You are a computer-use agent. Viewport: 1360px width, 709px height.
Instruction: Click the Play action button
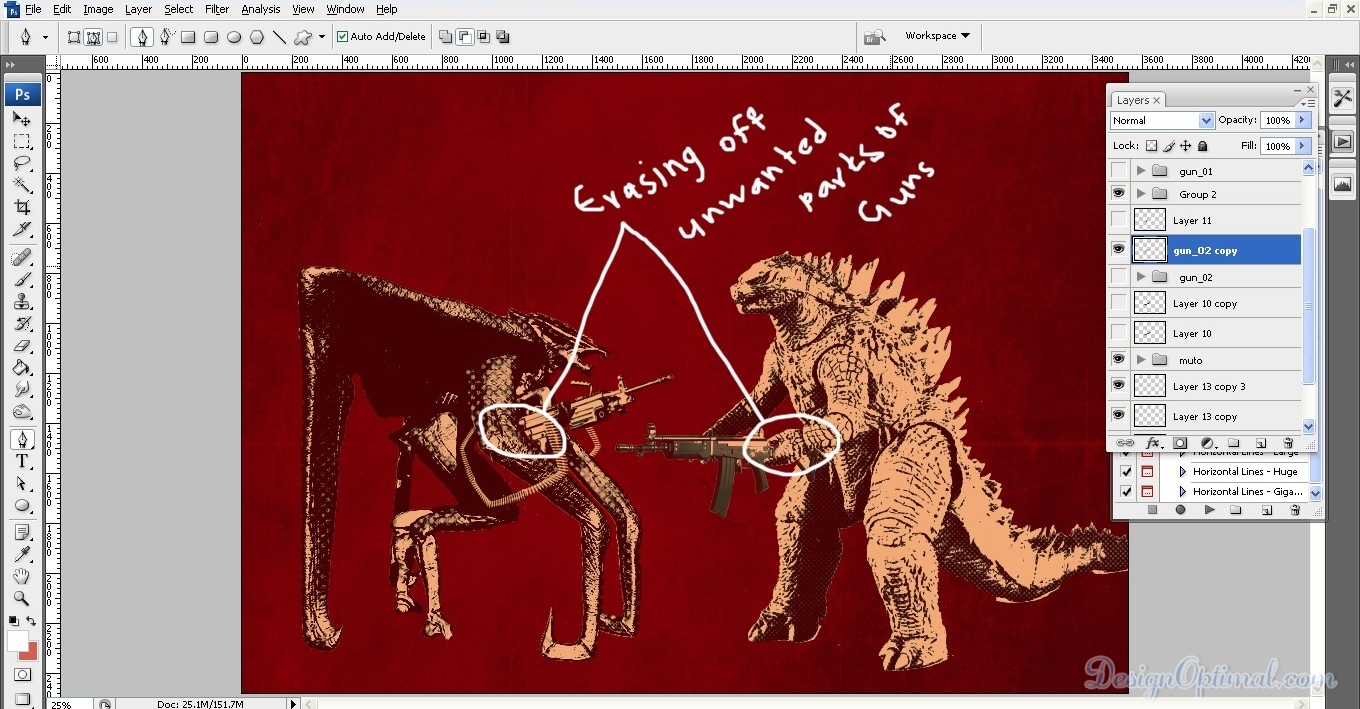[1209, 510]
